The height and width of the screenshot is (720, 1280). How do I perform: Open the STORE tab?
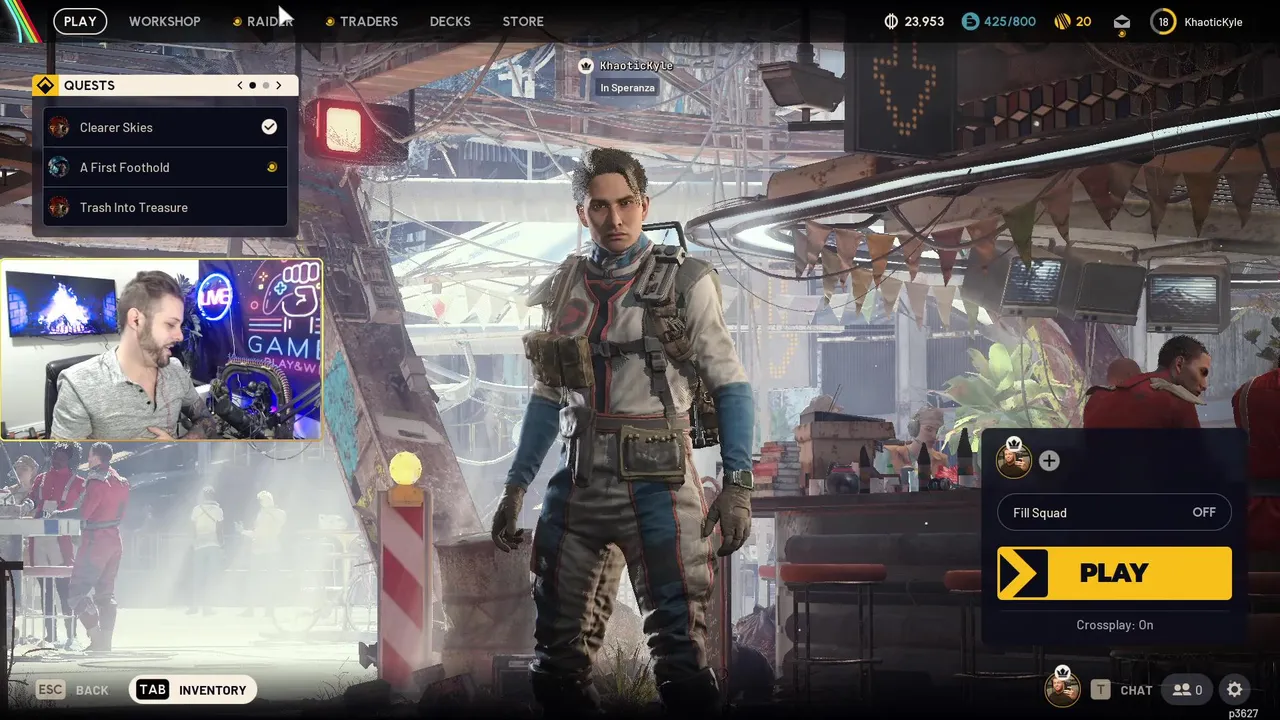(x=523, y=21)
